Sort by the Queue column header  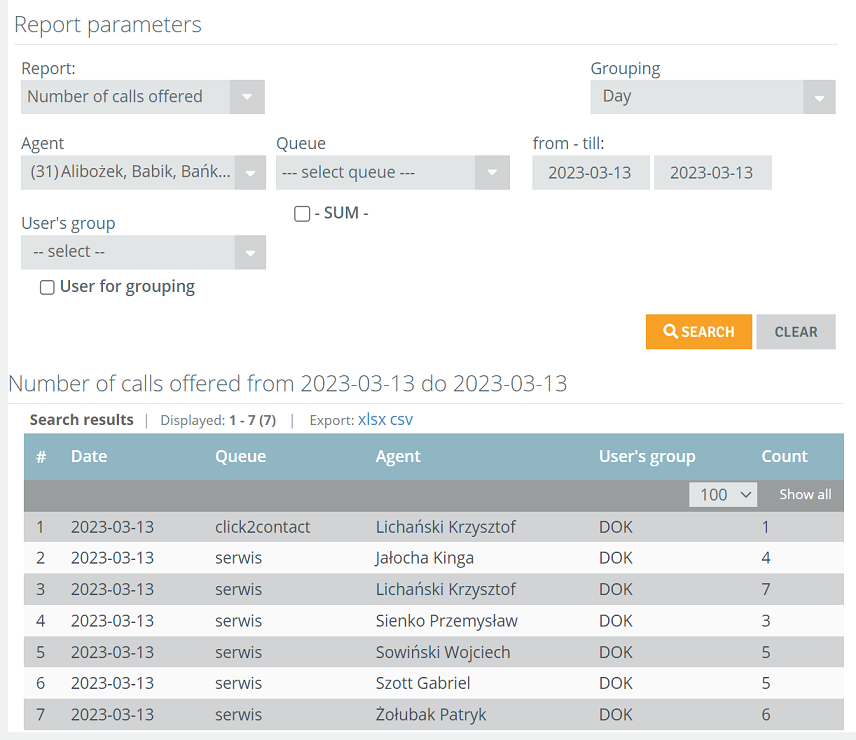coord(240,456)
